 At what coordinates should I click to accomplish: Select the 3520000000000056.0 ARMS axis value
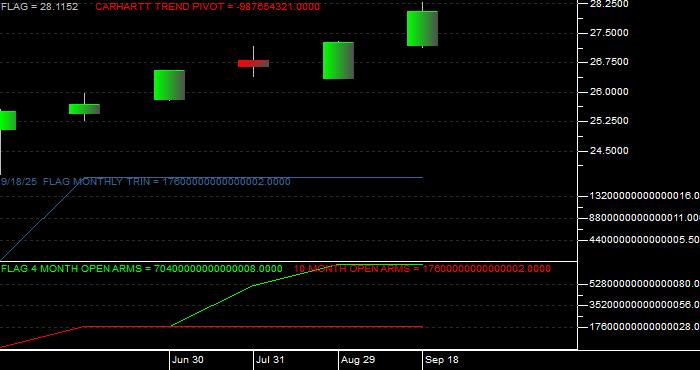point(645,305)
